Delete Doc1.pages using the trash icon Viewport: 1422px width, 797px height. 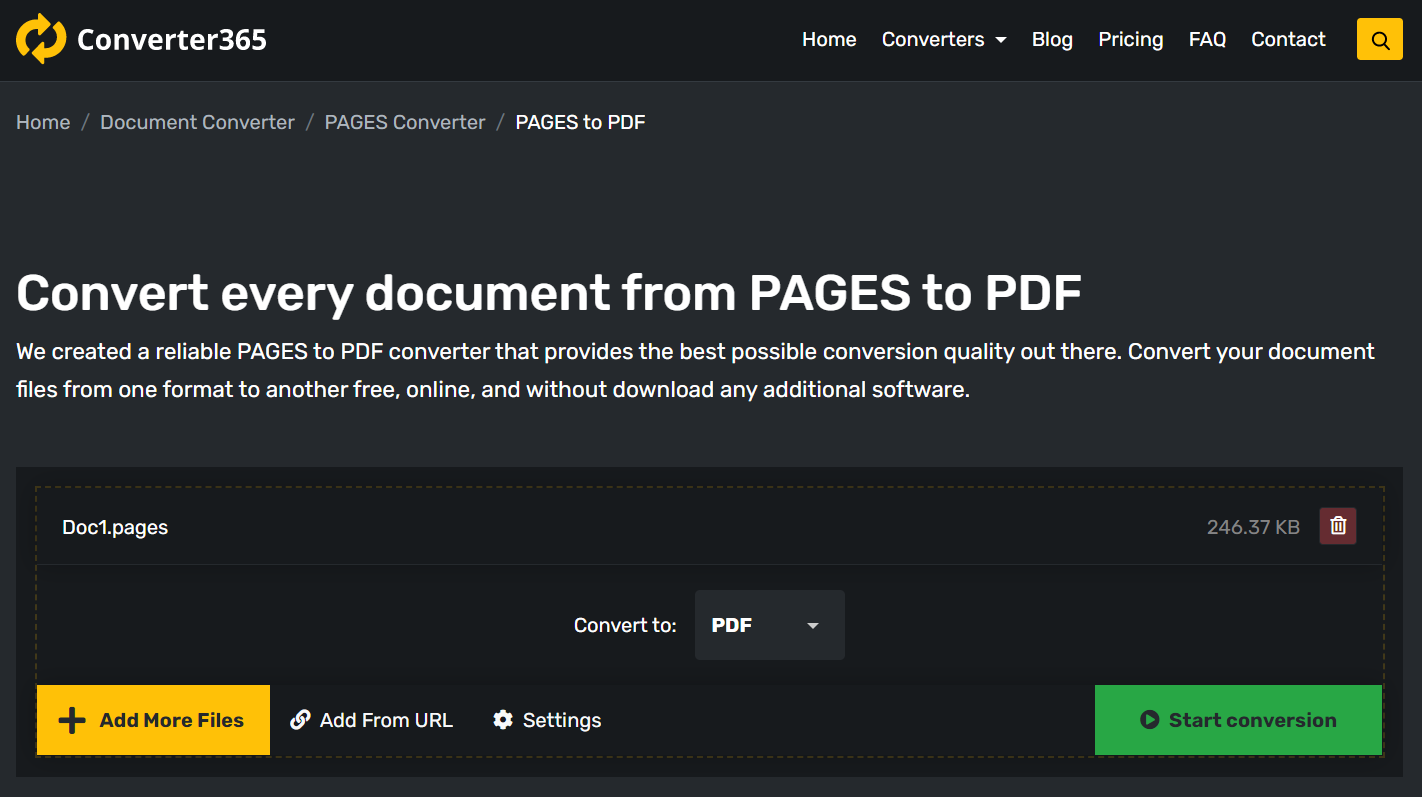1337,525
